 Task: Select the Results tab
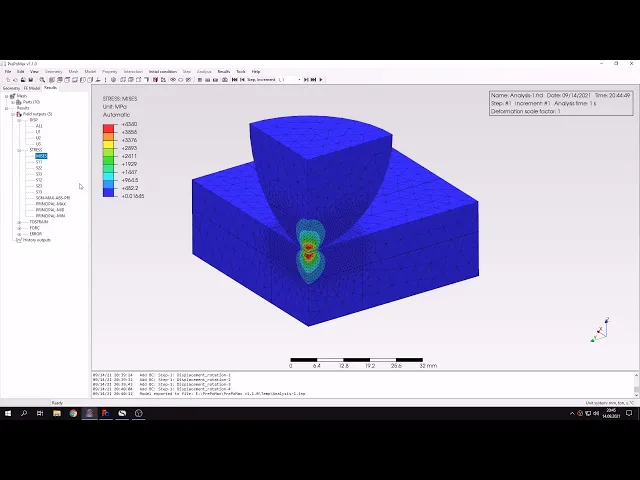tap(51, 88)
